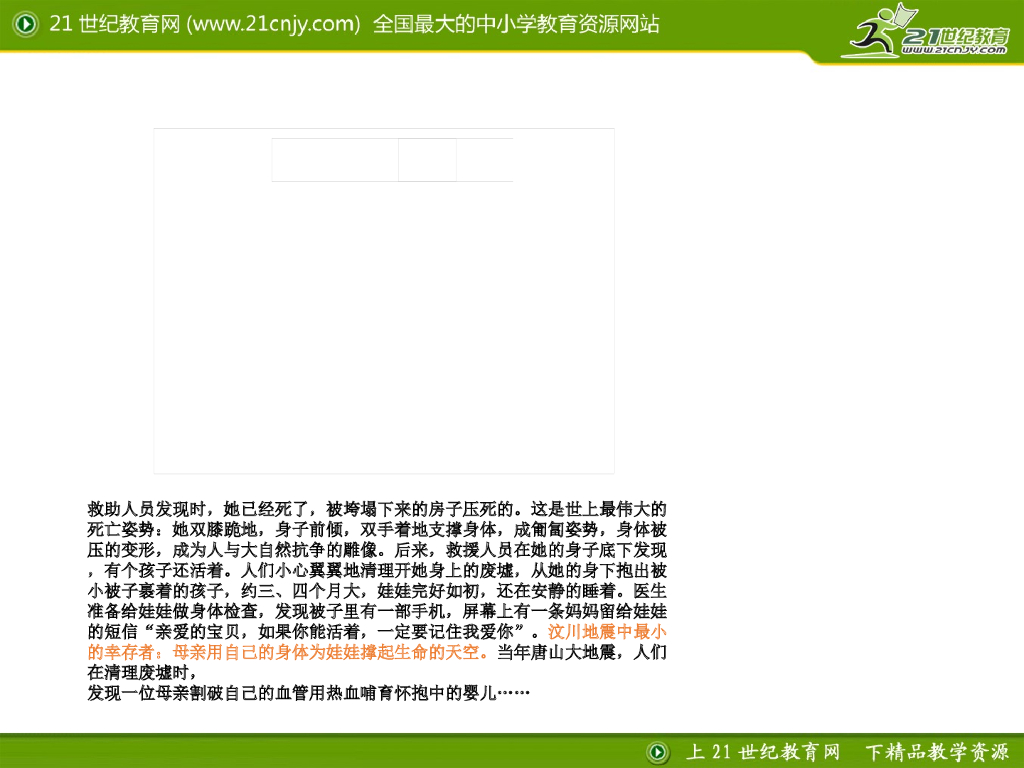
Task: Click the line starting 救助人员发现时
Action: [377, 509]
